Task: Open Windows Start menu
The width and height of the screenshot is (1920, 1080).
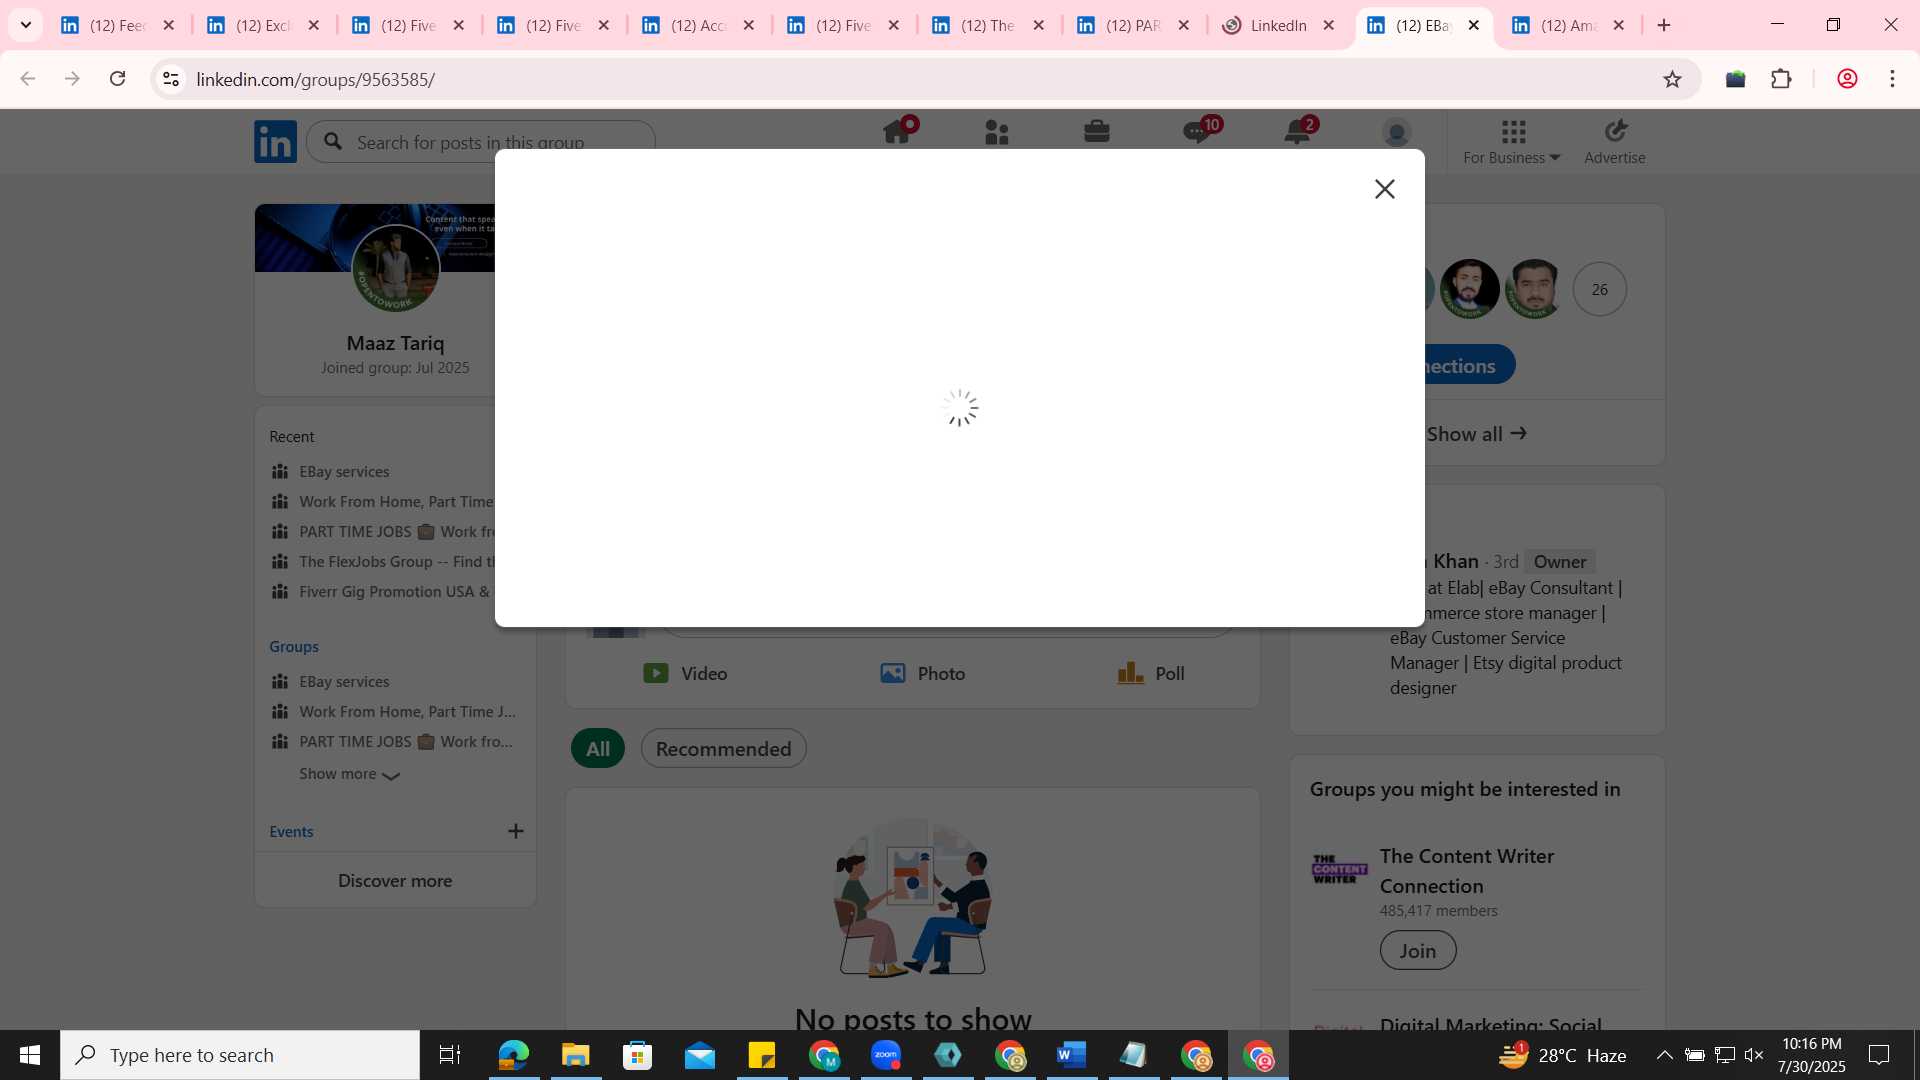Action: pyautogui.click(x=30, y=1055)
